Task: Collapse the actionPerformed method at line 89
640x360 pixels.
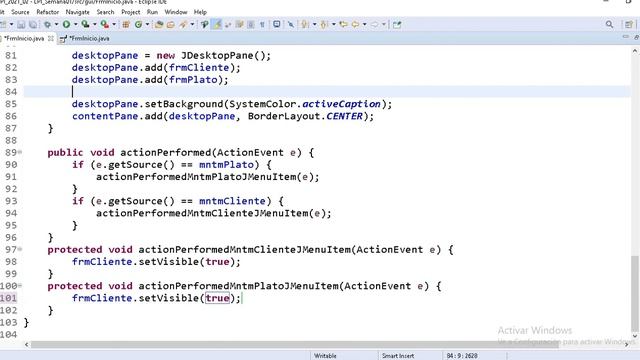Action: (x=20, y=153)
